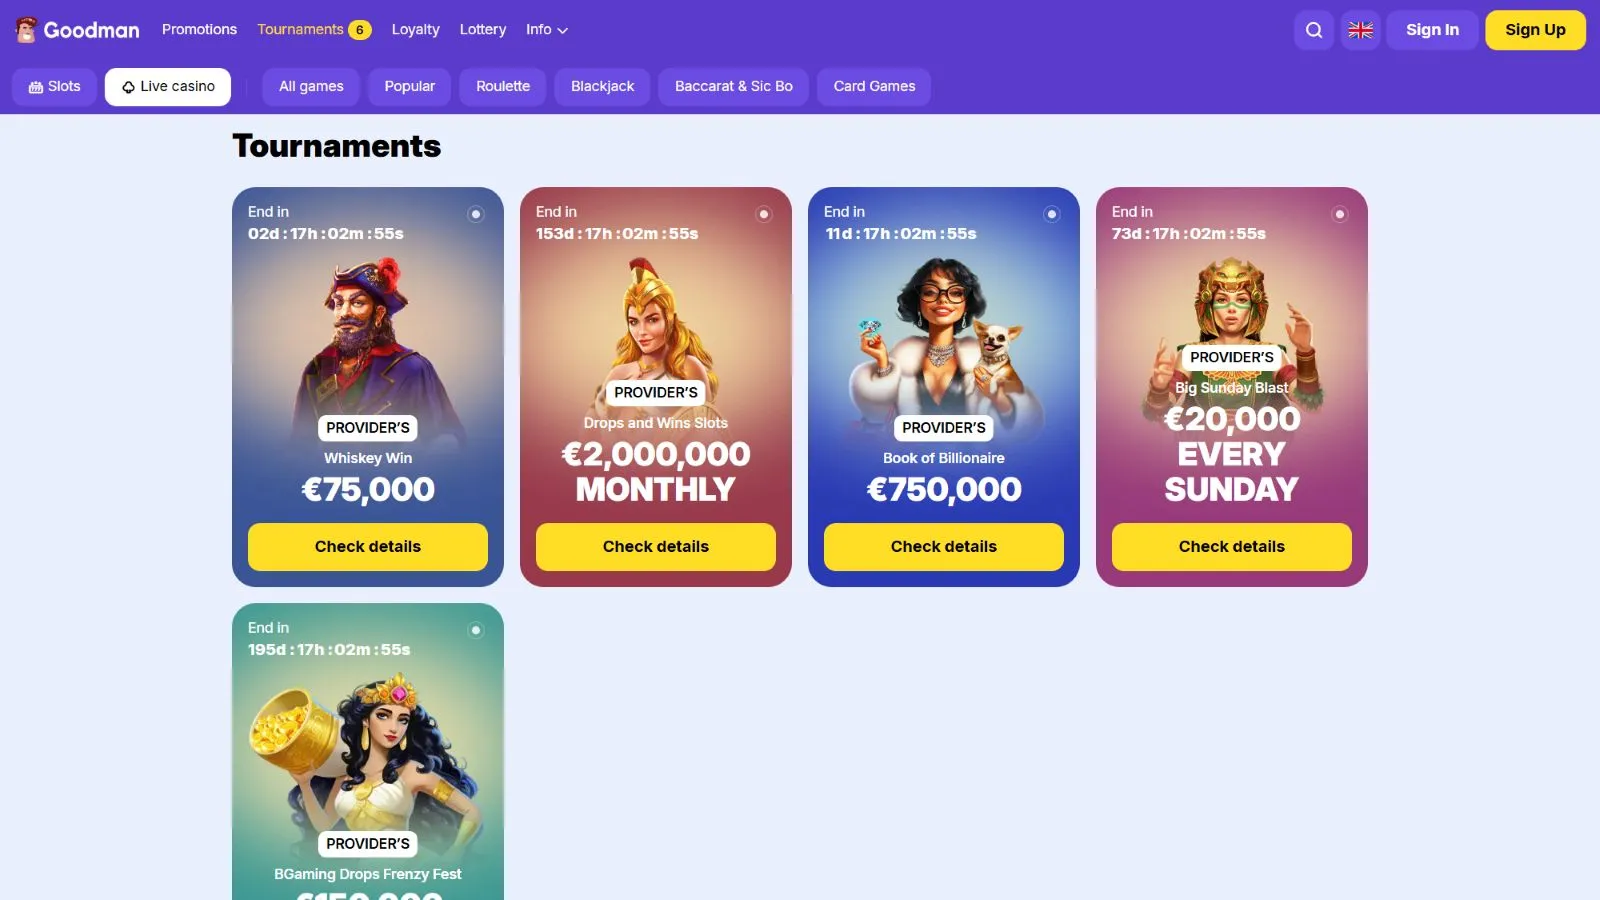1600x900 pixels.
Task: Select the Slots category icon
Action: coord(36,87)
